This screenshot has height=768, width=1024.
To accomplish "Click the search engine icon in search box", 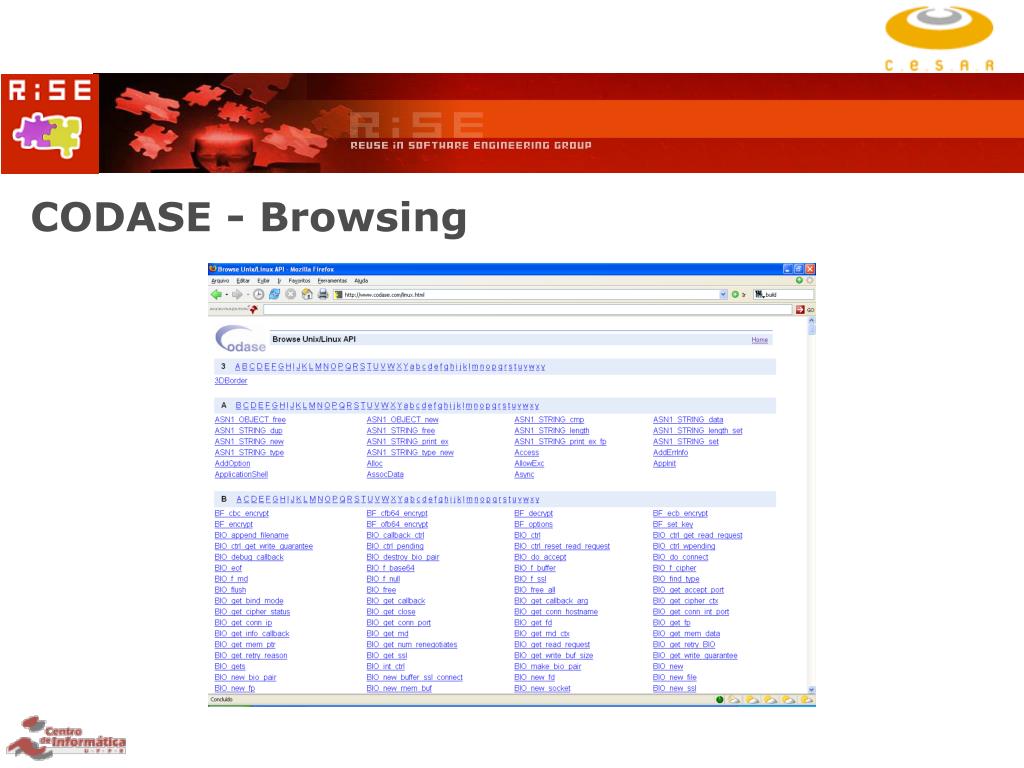I will coord(759,295).
